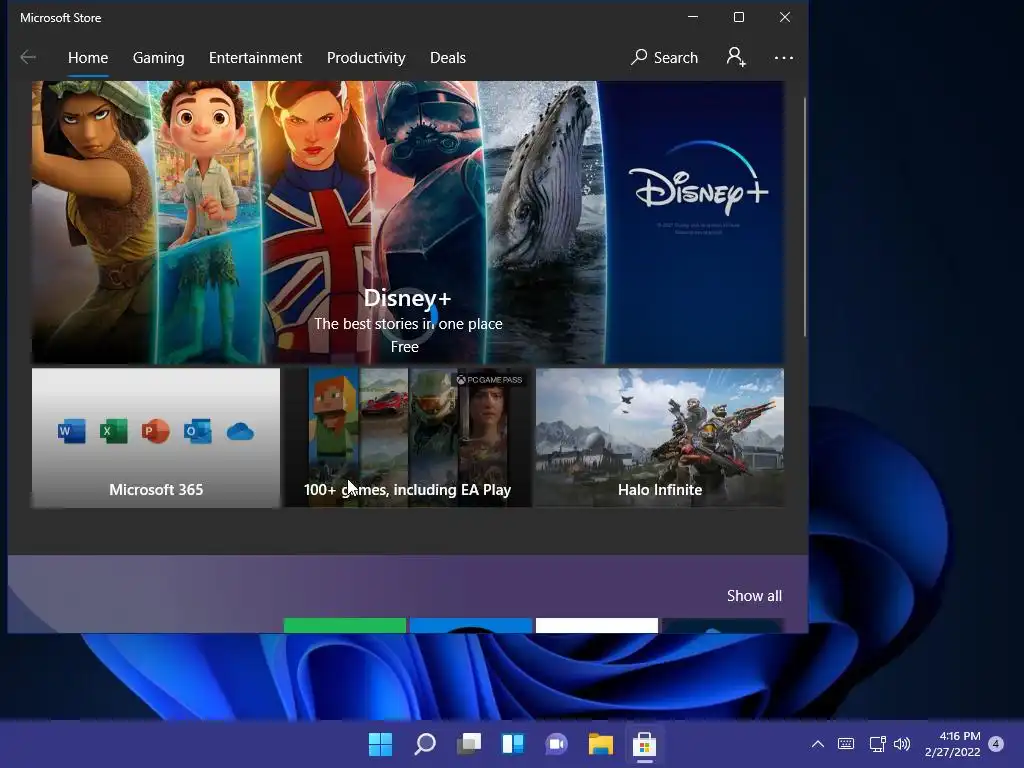Click the network tray icon

click(877, 744)
